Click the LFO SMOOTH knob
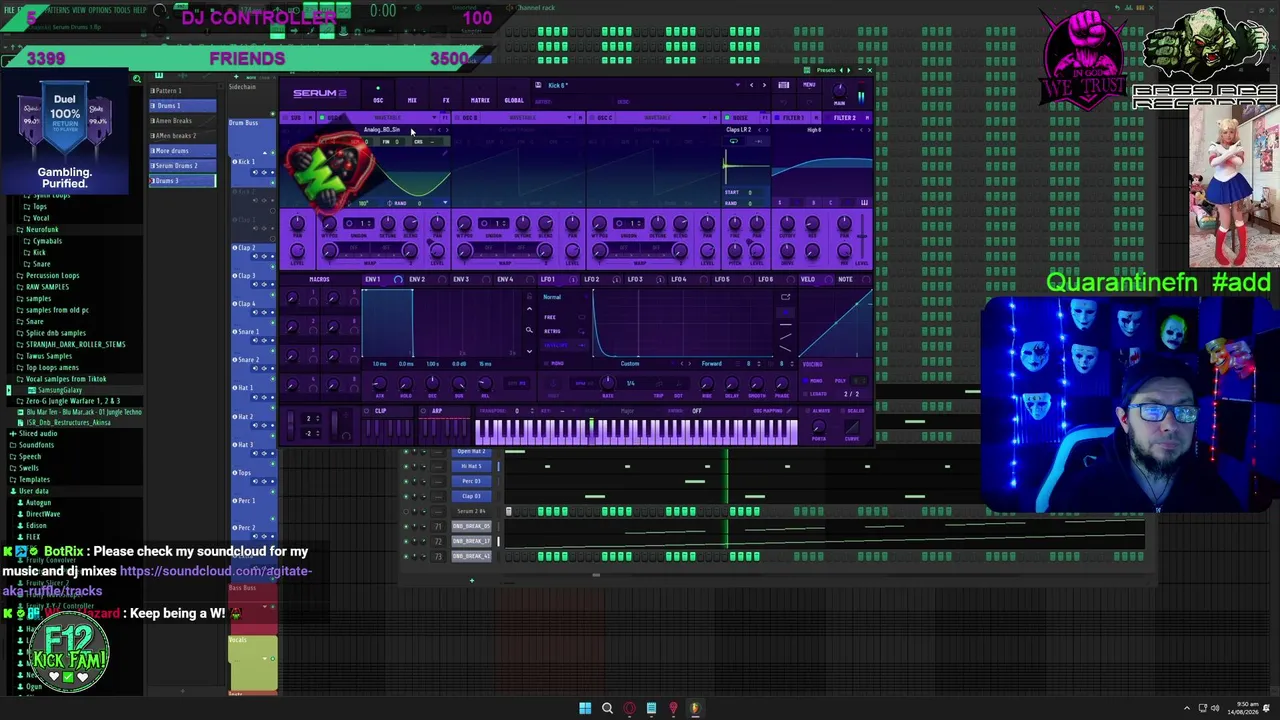The image size is (1280, 720). click(758, 384)
